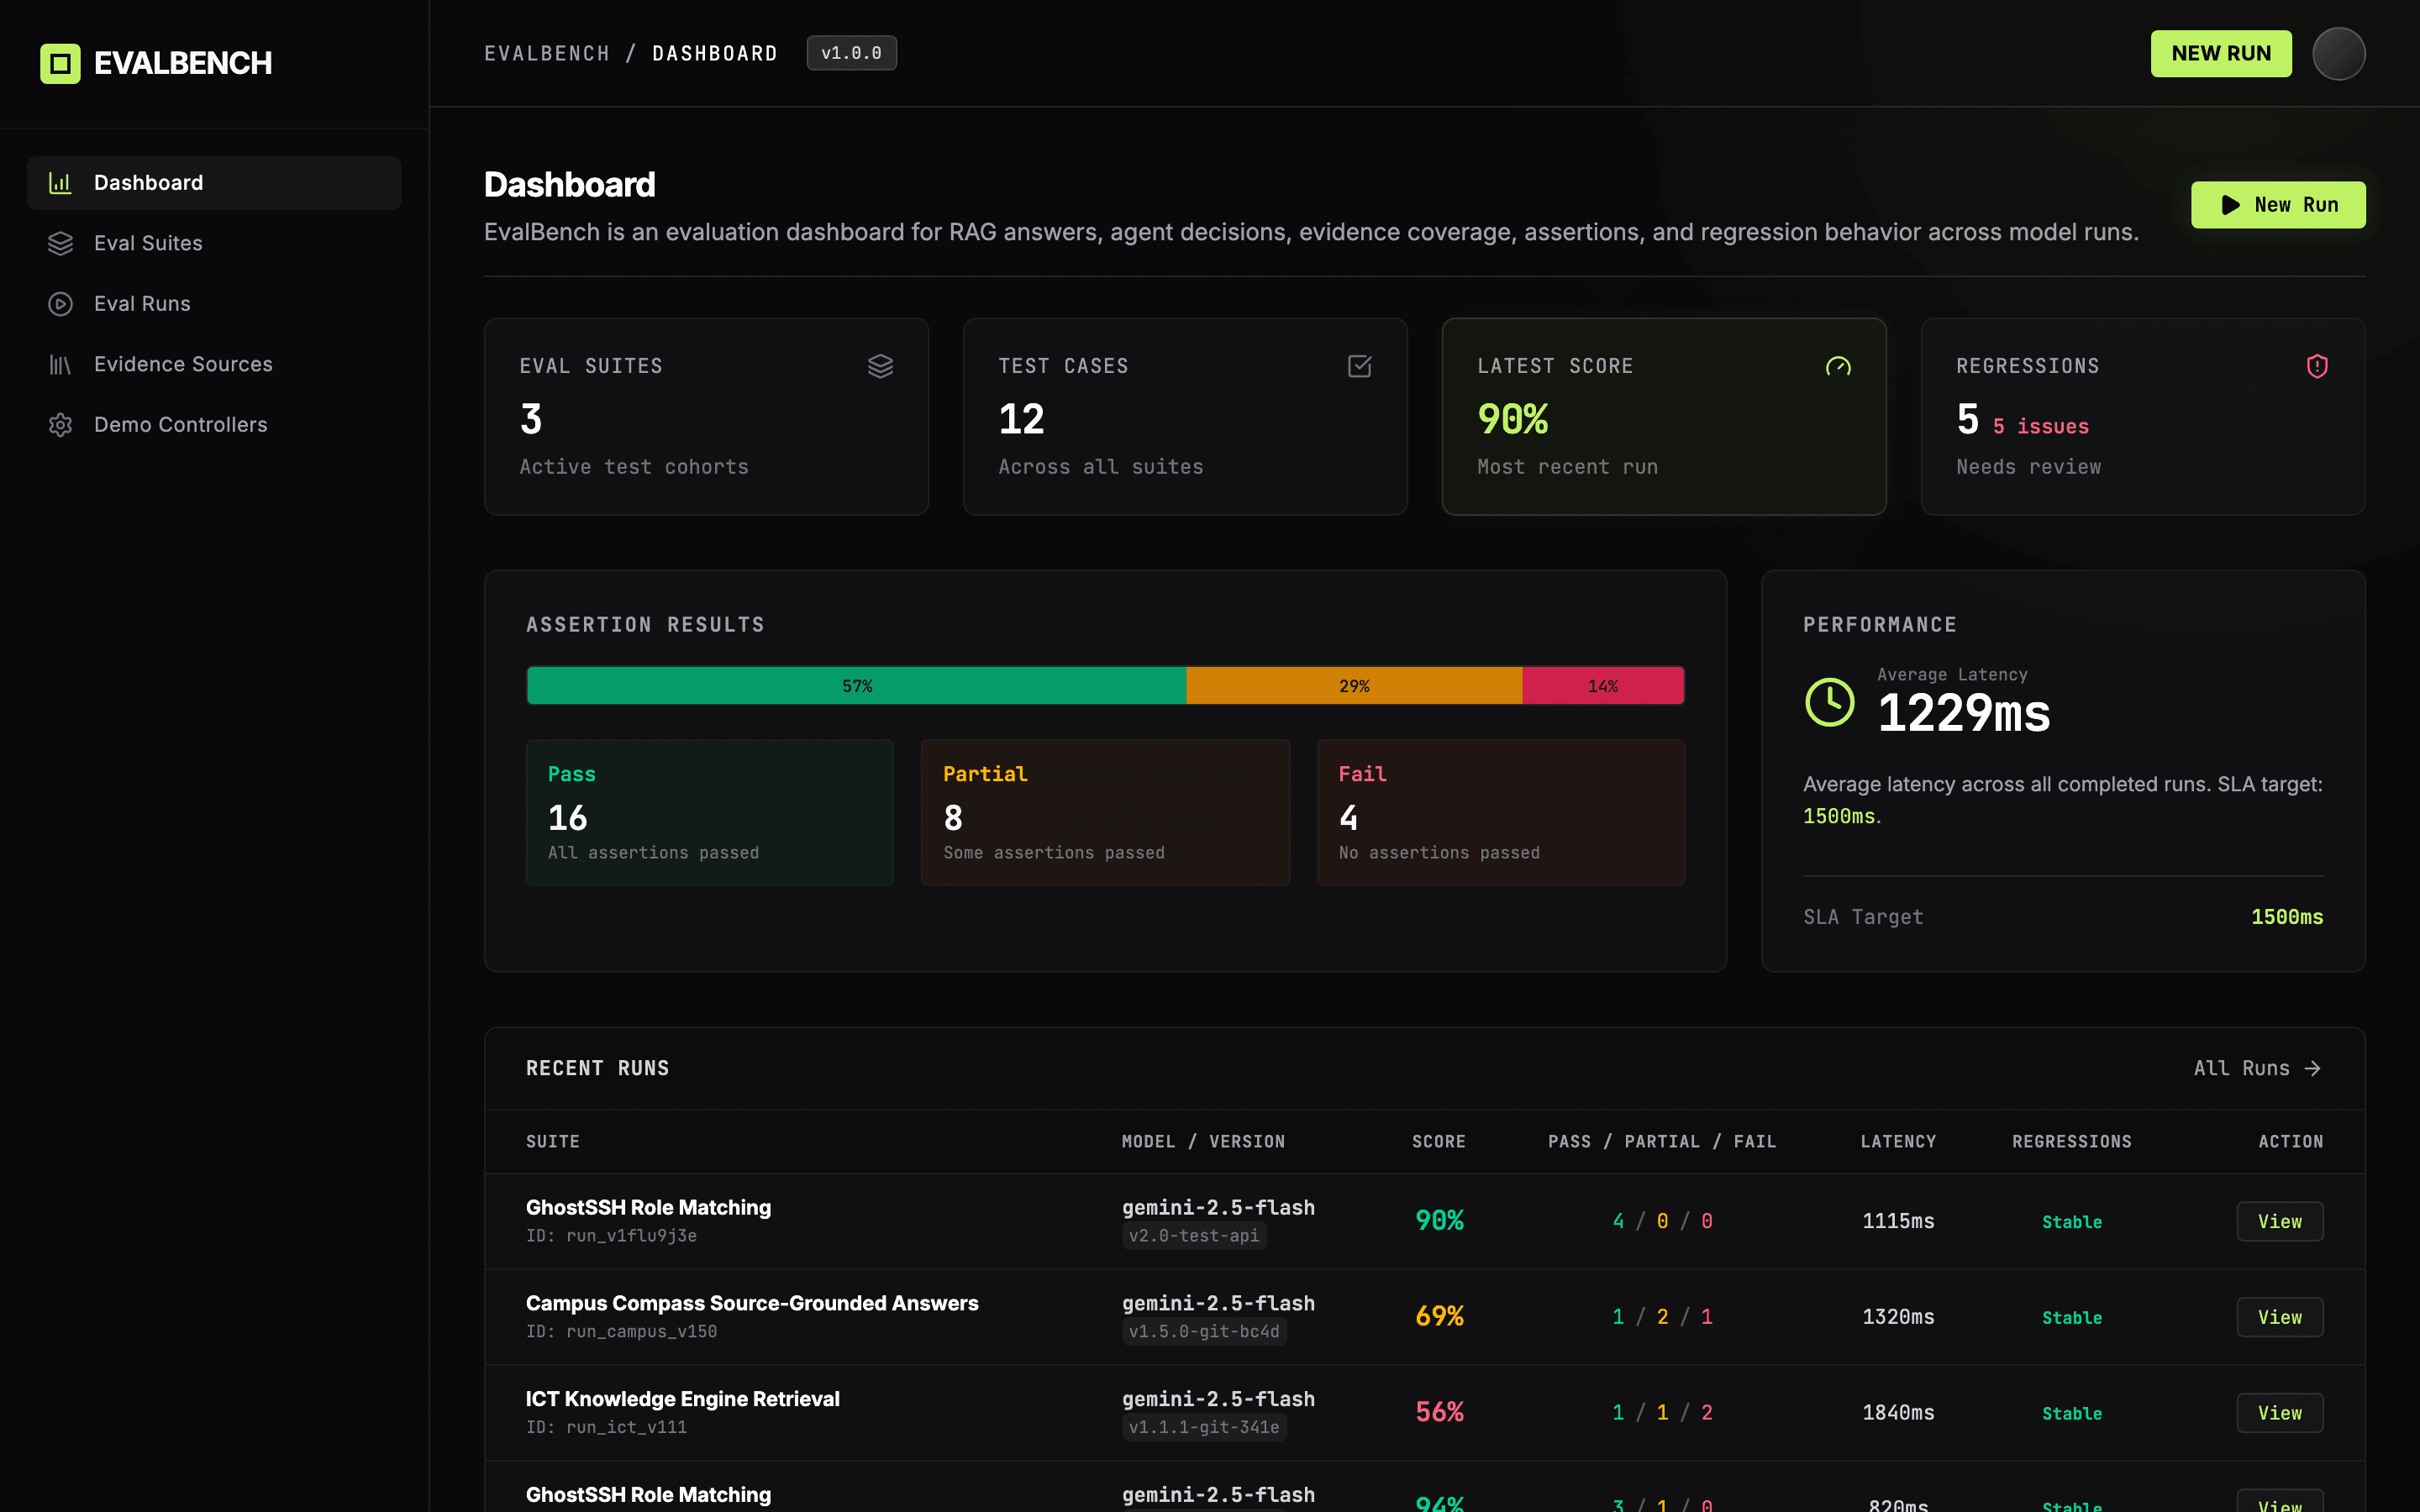
Task: Click the 1840ms latency value
Action: pos(1898,1413)
